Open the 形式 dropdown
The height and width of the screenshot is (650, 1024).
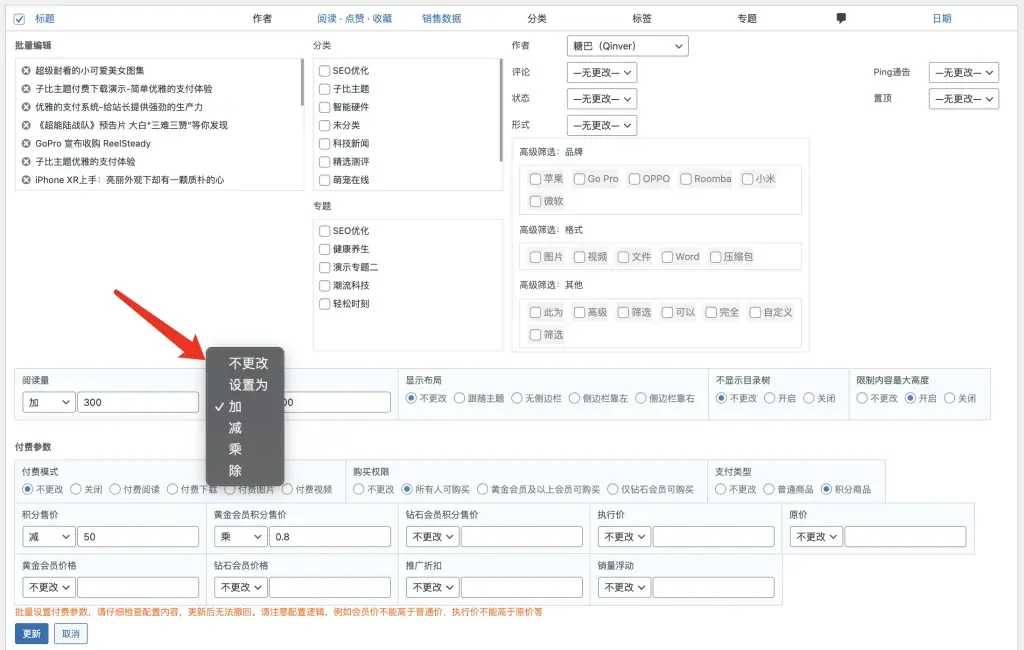pyautogui.click(x=602, y=125)
